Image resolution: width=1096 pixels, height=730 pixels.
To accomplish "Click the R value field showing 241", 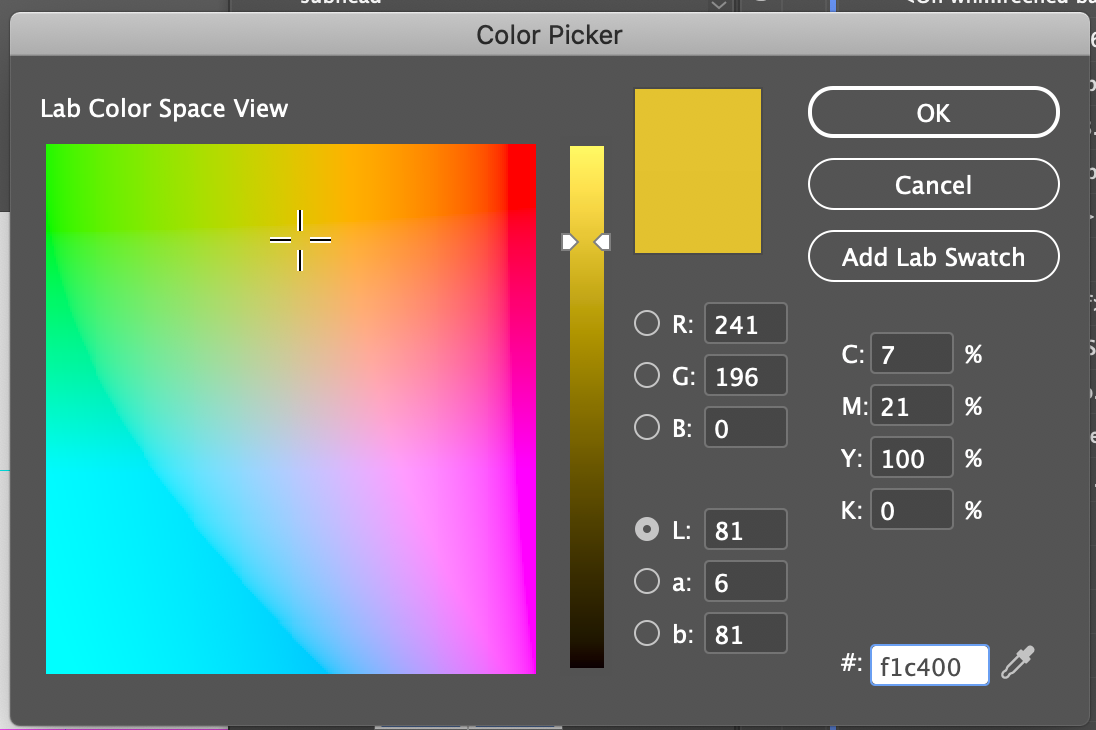I will (745, 323).
